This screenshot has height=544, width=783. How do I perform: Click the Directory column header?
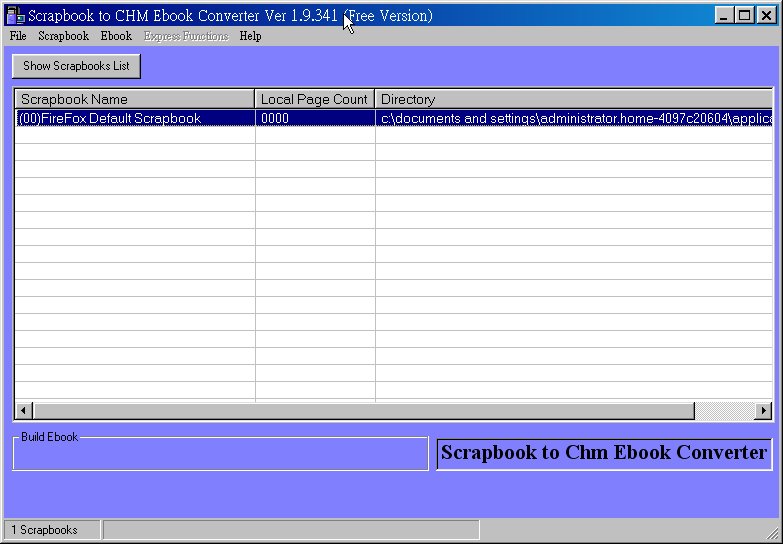573,99
